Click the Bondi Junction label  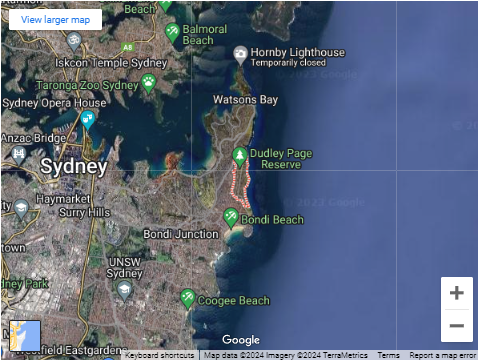coord(181,234)
